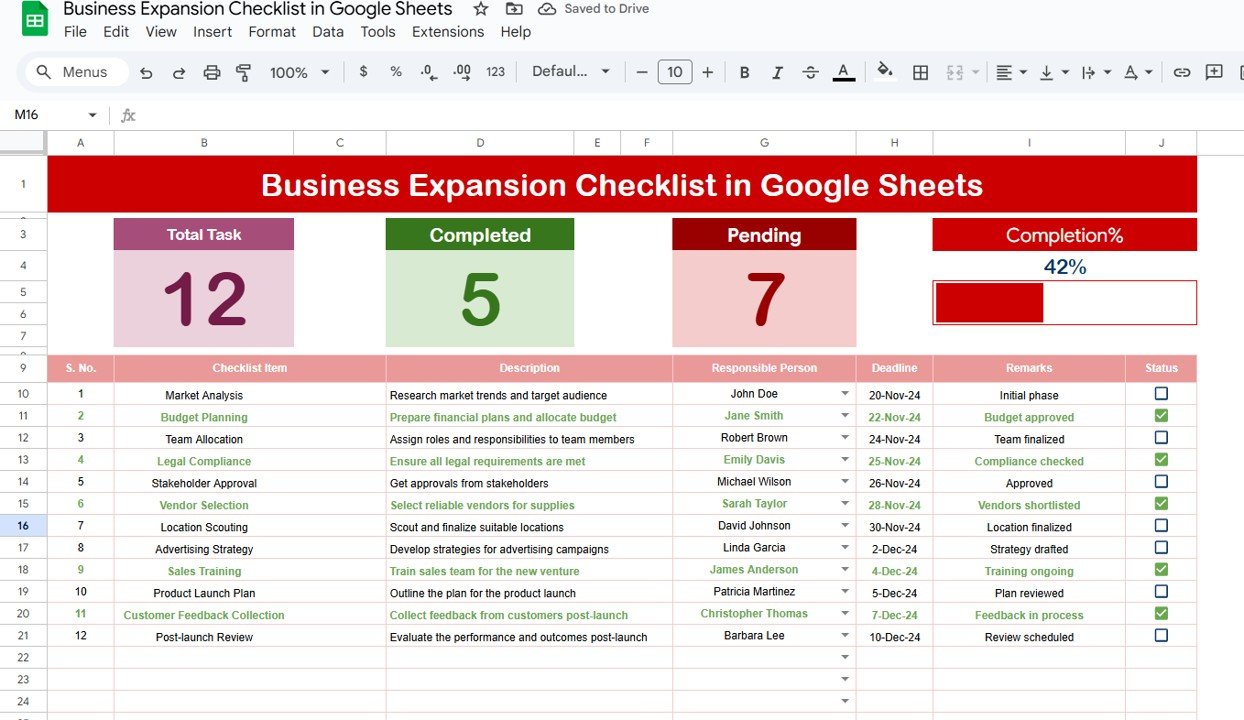Insert link with the chain icon
This screenshot has width=1244, height=720.
[x=1181, y=72]
